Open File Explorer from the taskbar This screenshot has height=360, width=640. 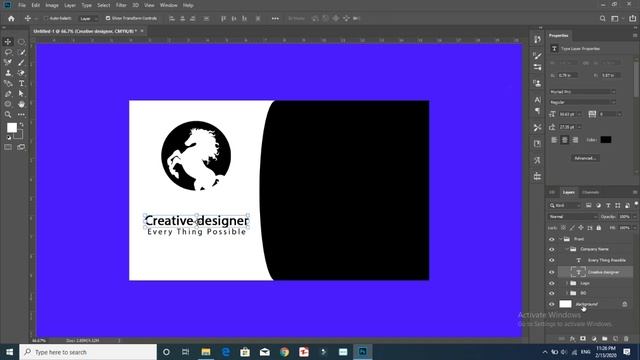[206, 352]
